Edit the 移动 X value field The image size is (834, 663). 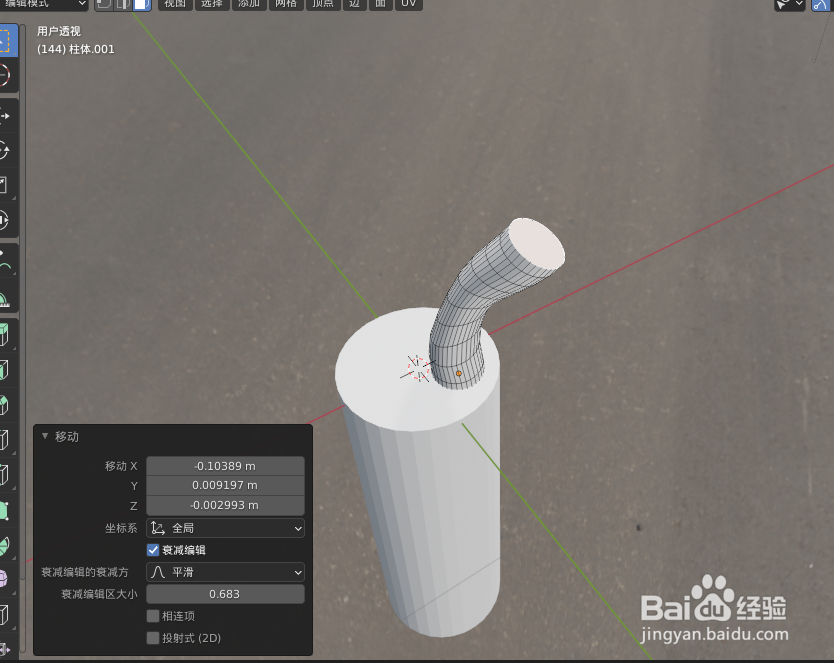pyautogui.click(x=225, y=465)
